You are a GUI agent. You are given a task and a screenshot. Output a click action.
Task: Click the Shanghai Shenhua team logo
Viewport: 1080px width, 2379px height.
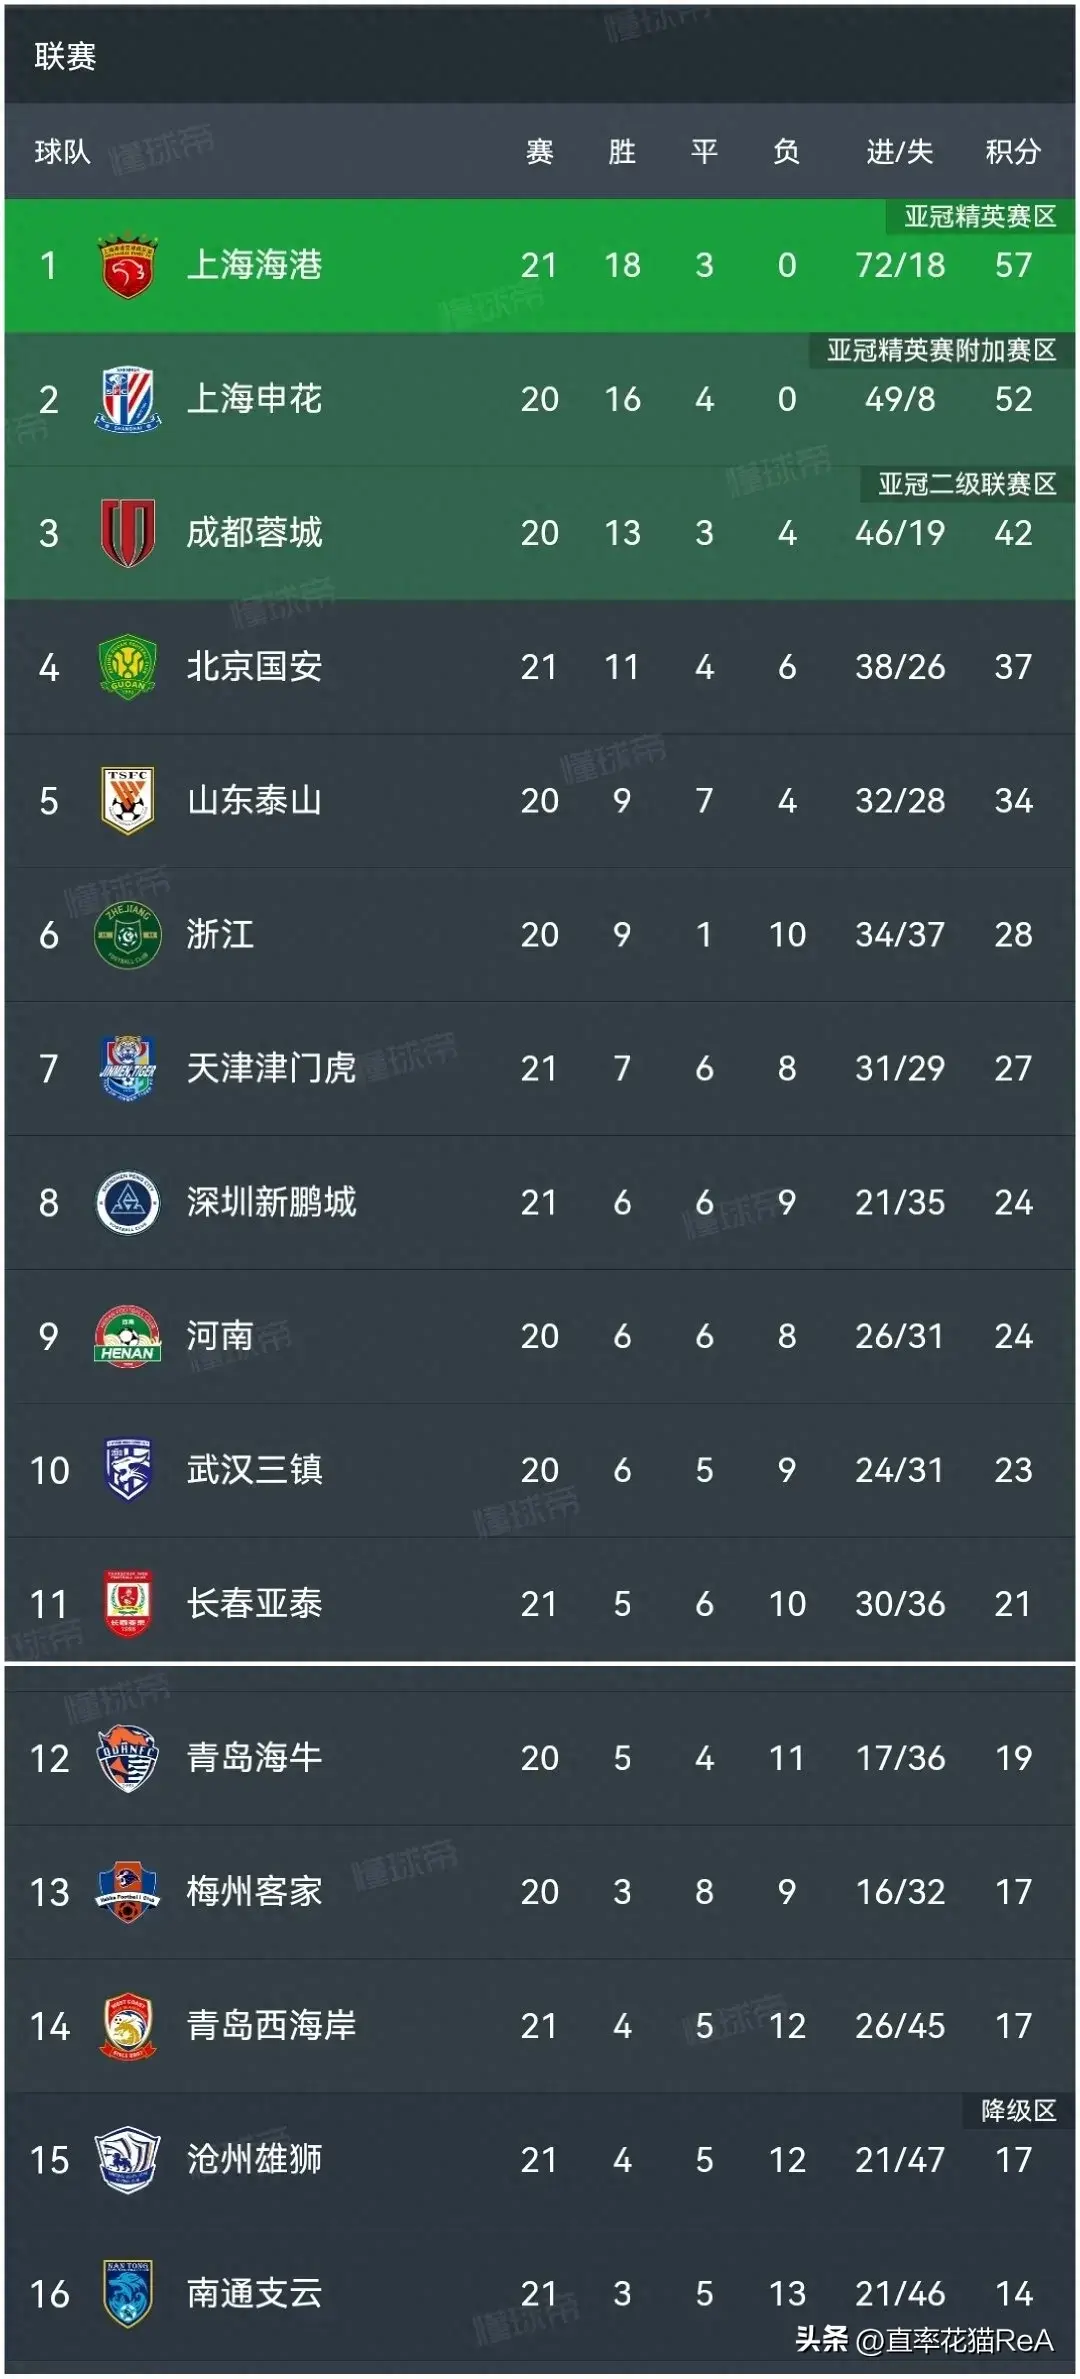pos(130,399)
